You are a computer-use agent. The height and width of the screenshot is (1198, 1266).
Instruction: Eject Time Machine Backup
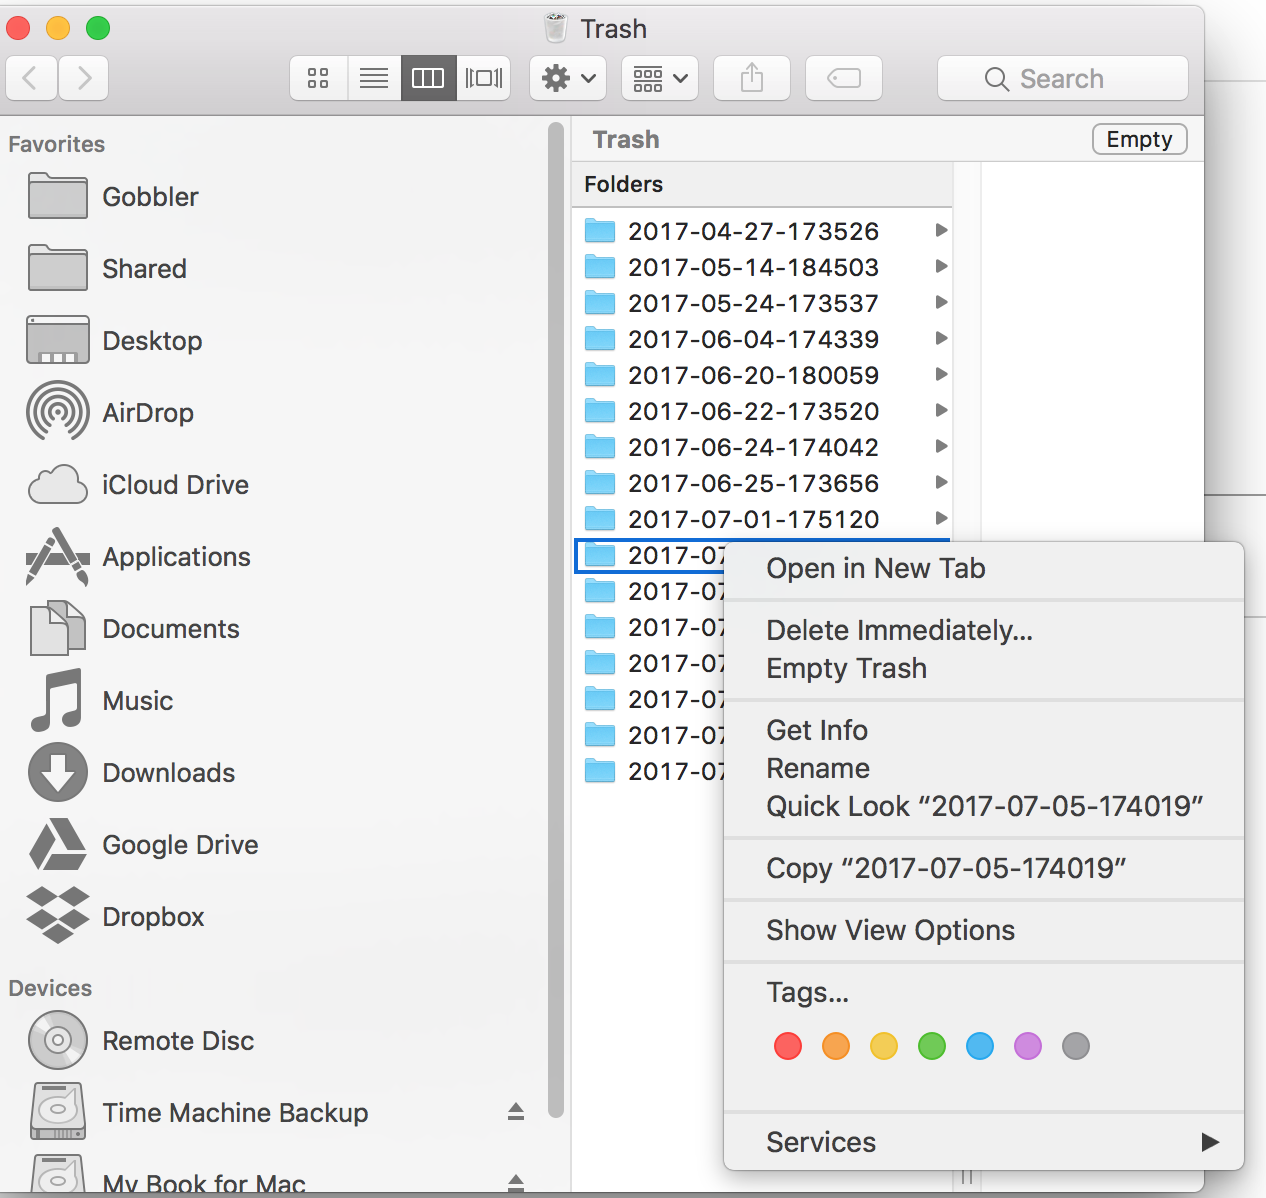point(516,1112)
